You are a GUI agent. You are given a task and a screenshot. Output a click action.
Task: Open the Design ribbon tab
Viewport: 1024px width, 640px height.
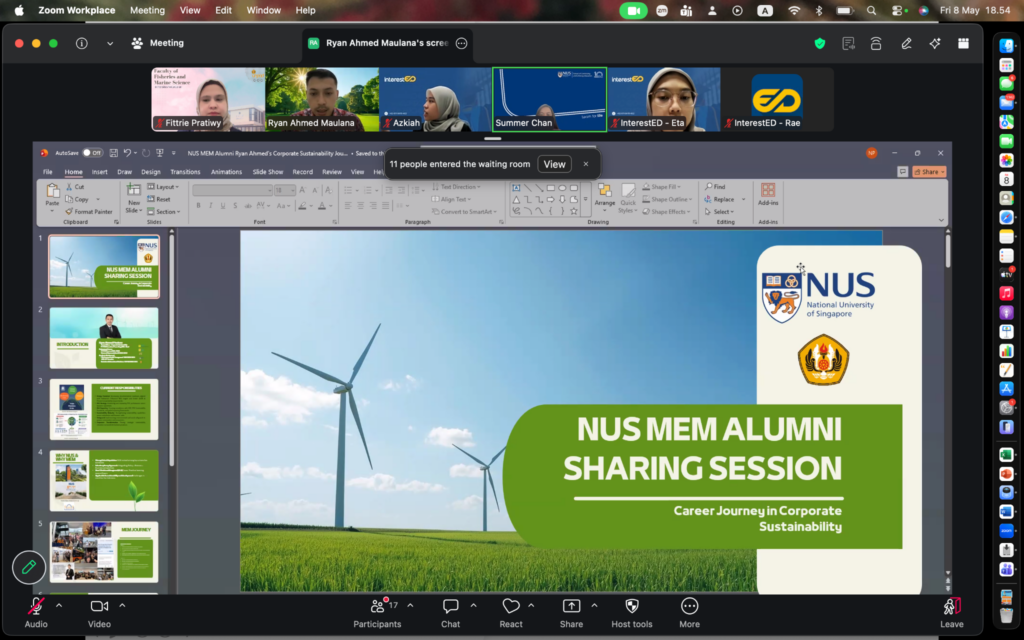[150, 172]
